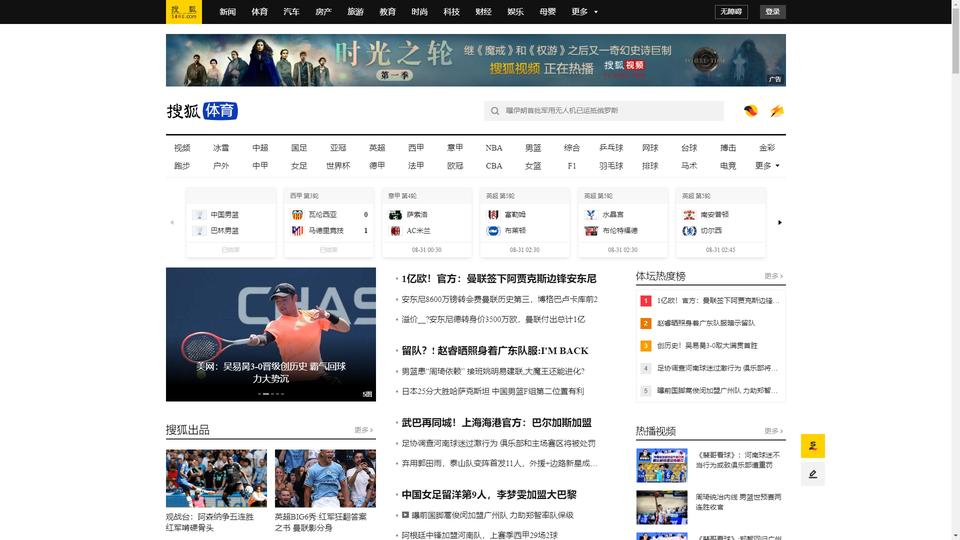Open headline 武巴再同城！上海海港官方：巴尔加斯加盟
Screen dimensions: 960x540
pyautogui.click(x=497, y=422)
